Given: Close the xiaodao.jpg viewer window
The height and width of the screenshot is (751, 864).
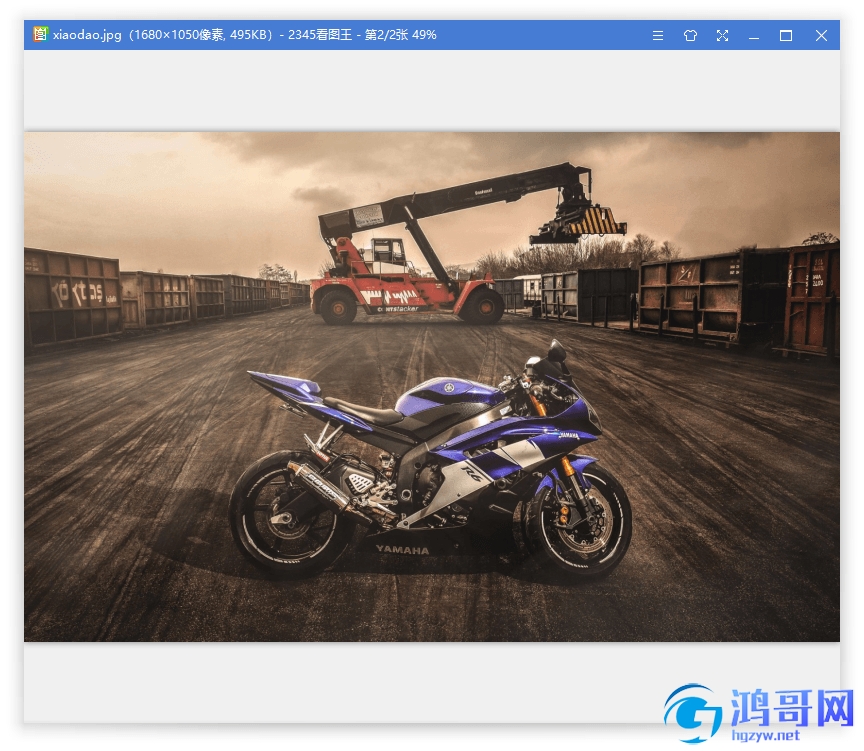Looking at the screenshot, I should [821, 36].
